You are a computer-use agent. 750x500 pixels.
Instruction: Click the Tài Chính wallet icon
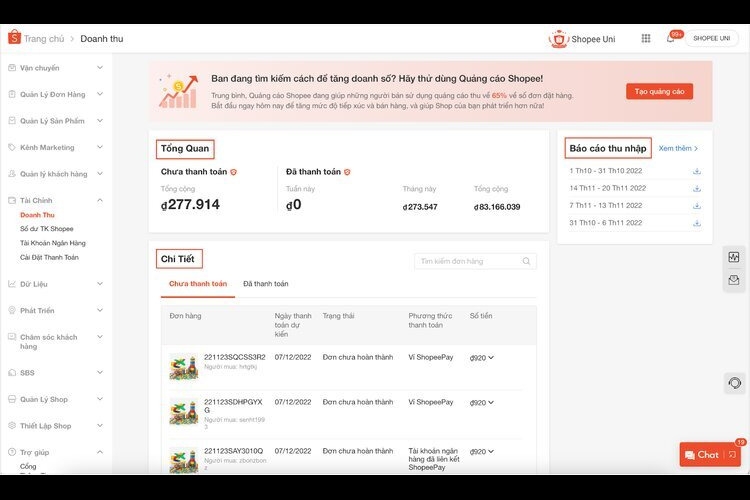pyautogui.click(x=12, y=200)
